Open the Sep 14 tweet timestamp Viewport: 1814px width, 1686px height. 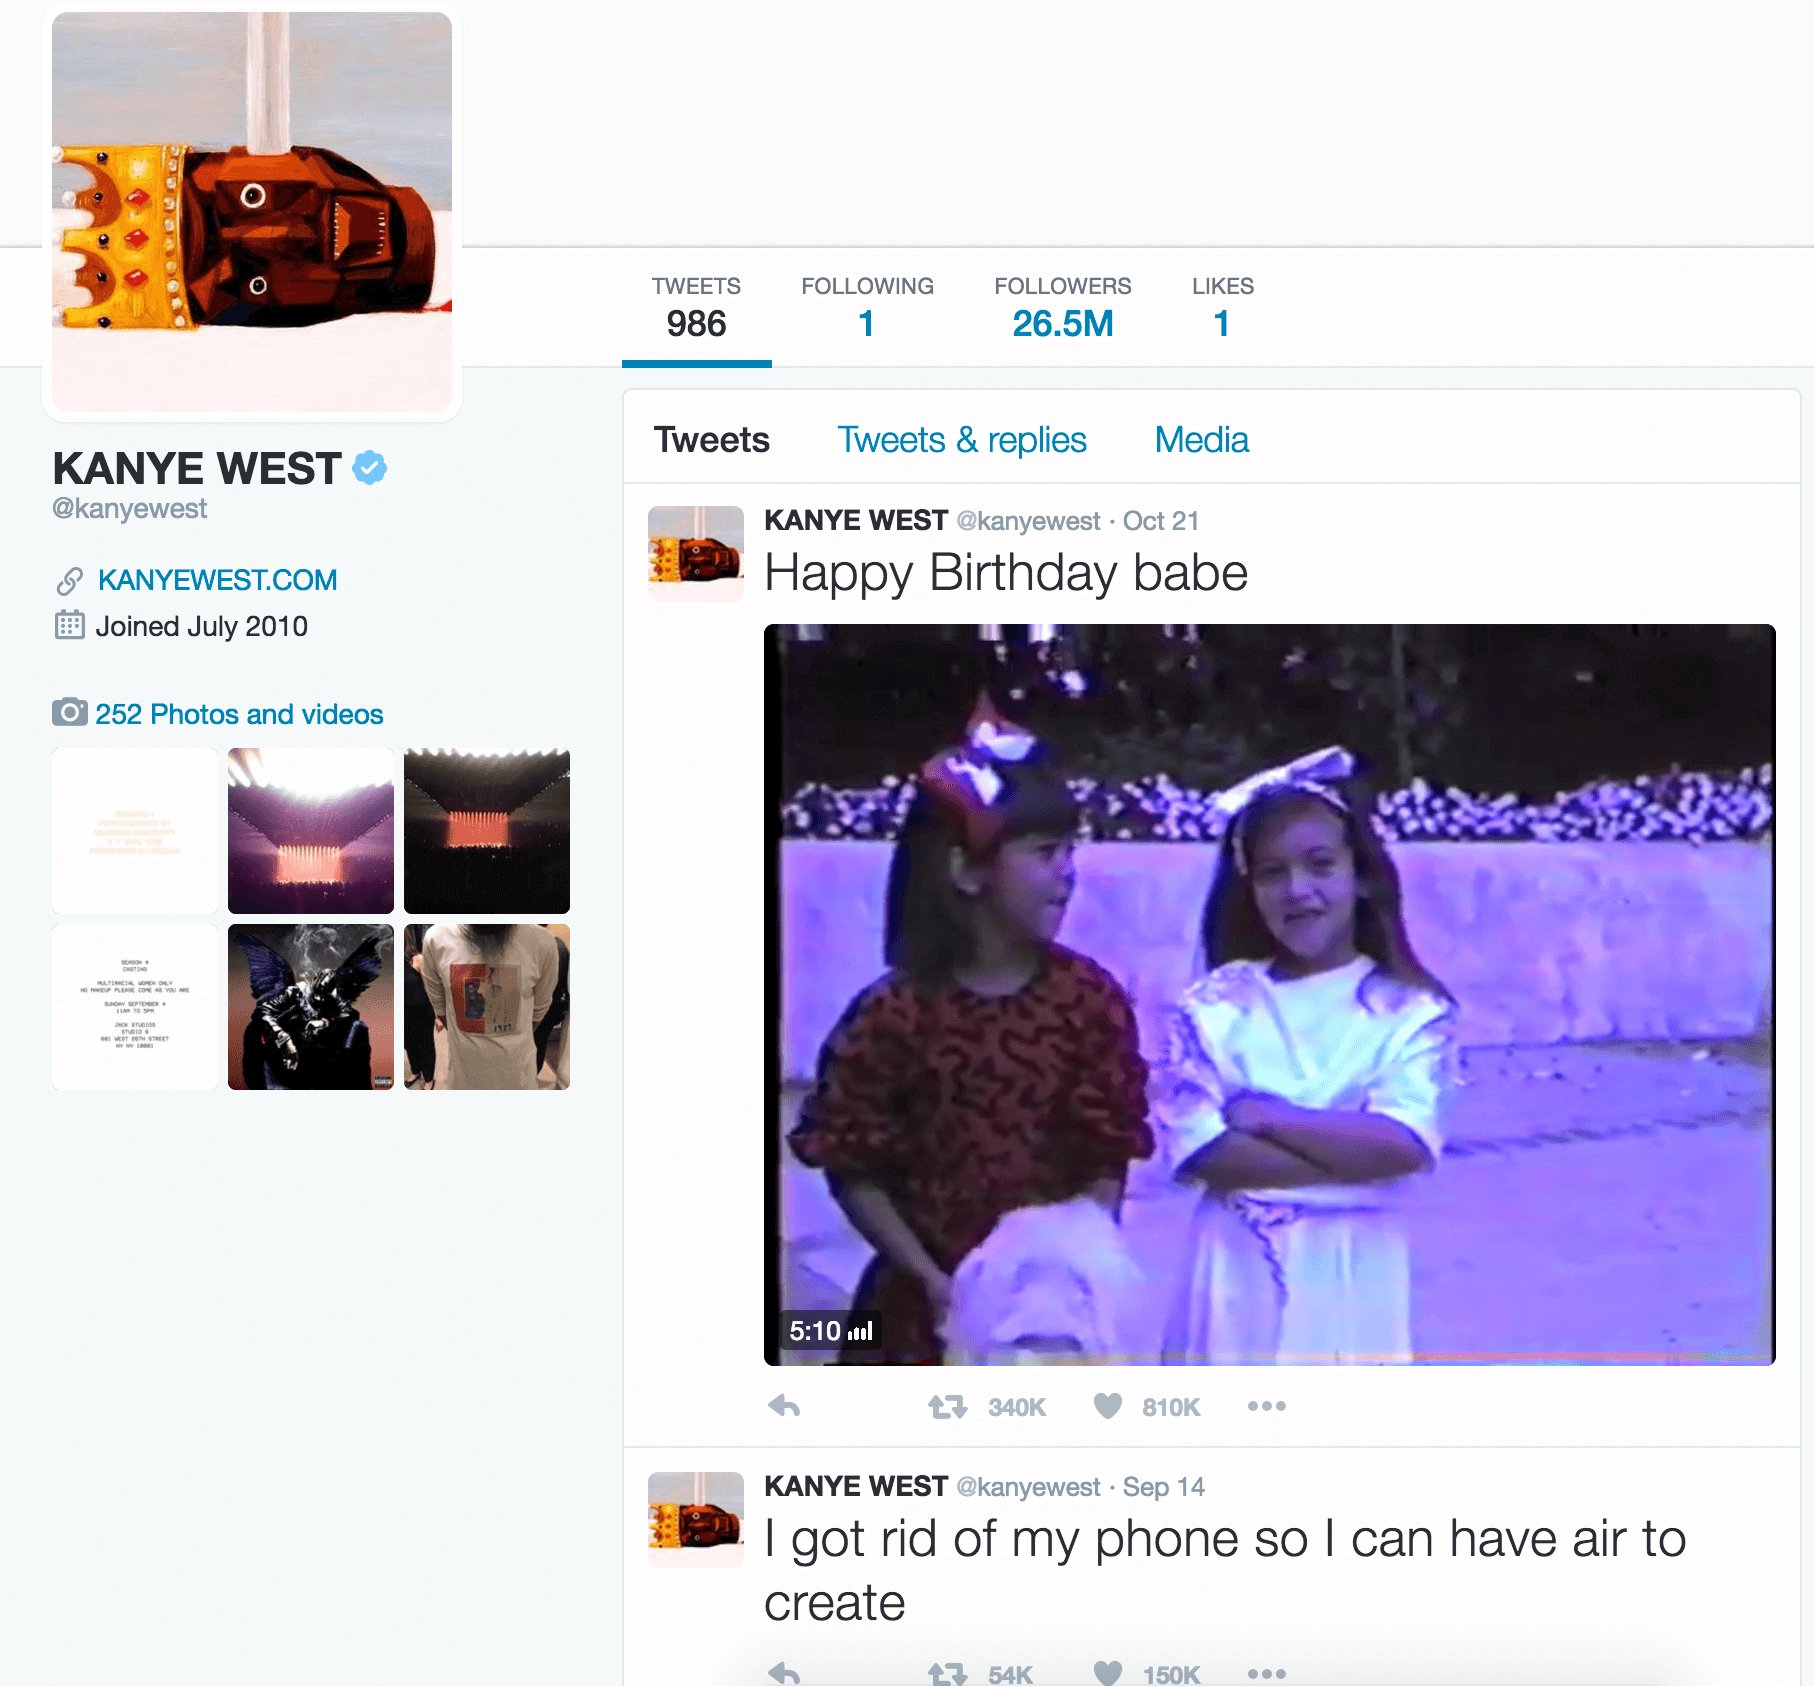coord(1163,1487)
